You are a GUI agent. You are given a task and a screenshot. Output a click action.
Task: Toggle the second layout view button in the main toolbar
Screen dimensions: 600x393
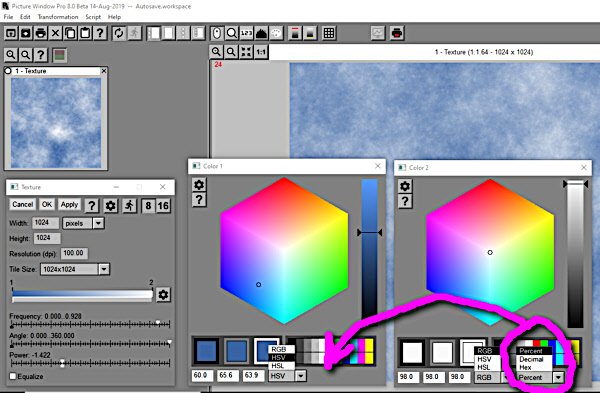[x=168, y=33]
